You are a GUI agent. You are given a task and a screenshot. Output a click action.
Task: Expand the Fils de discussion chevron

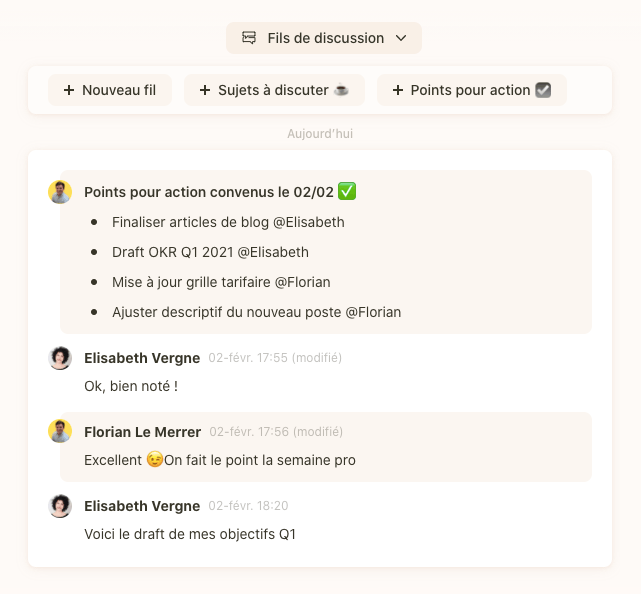click(401, 38)
